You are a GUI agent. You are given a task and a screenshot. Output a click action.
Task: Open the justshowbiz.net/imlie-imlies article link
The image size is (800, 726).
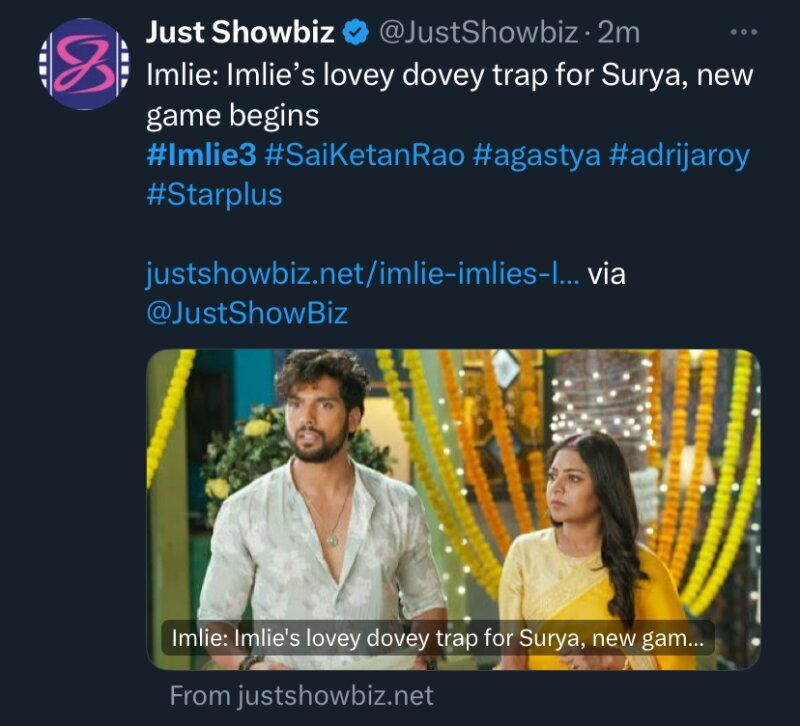362,273
